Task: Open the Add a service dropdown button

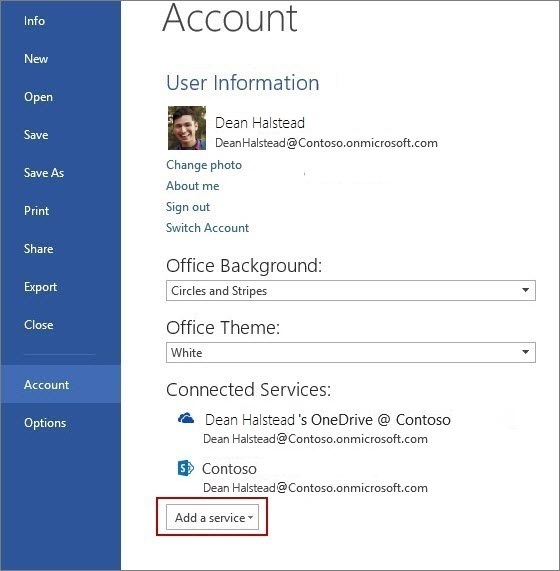Action: click(212, 517)
